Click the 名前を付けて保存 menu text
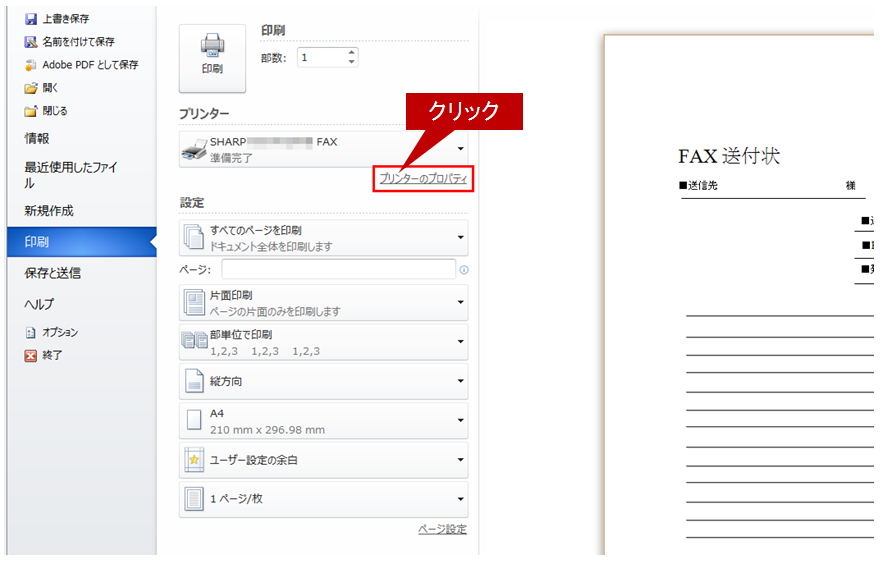 click(x=78, y=42)
